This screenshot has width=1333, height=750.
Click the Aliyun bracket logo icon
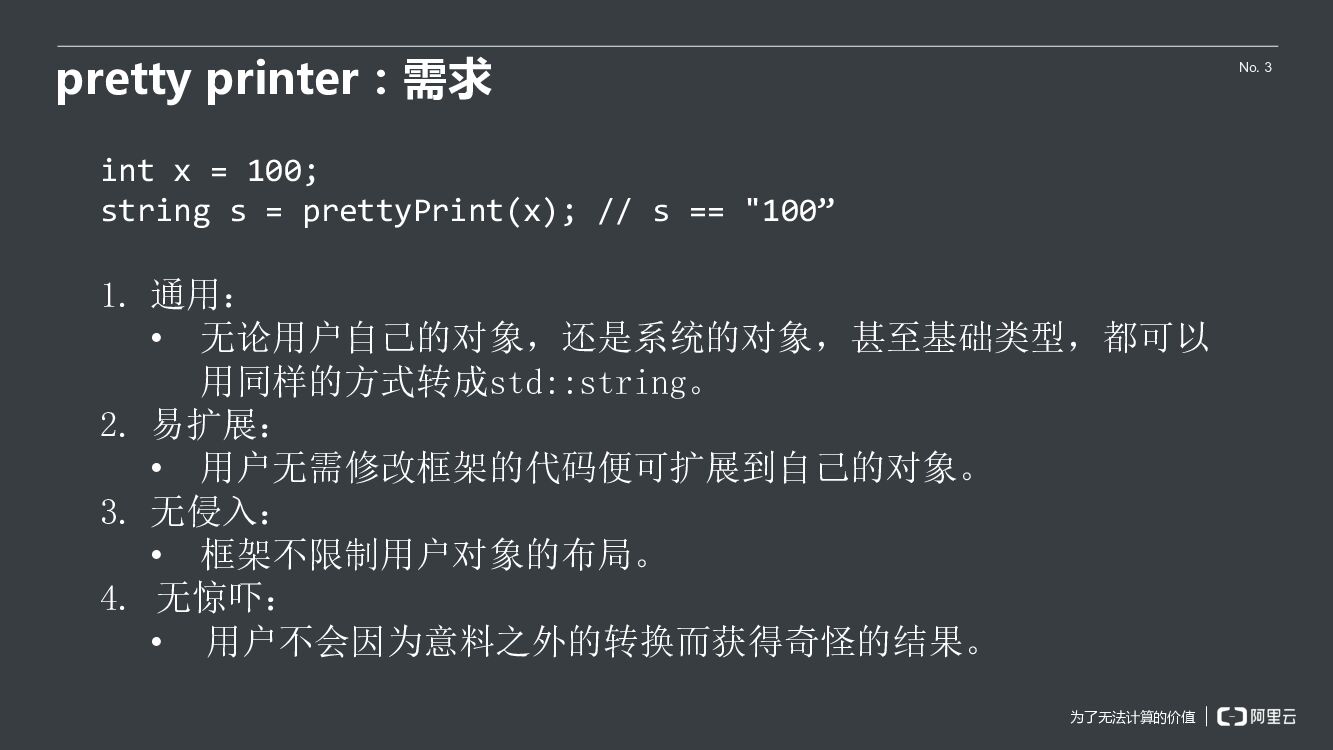tap(1231, 716)
